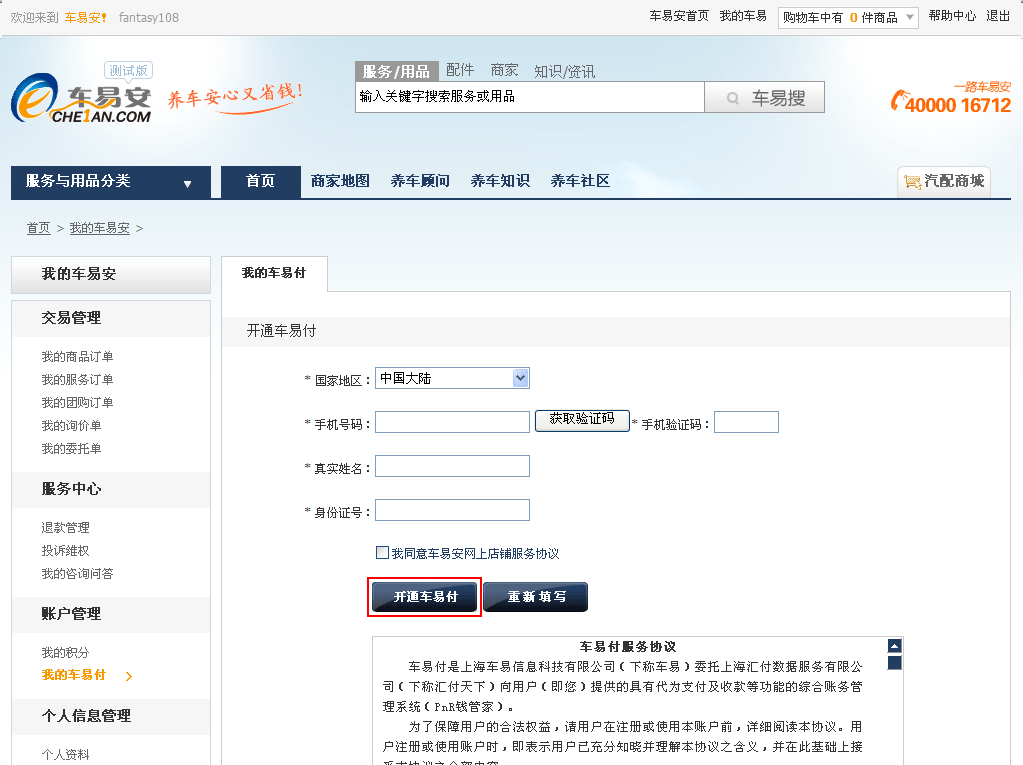This screenshot has width=1023, height=765.
Task: Click the 获取验证码 button
Action: pyautogui.click(x=582, y=419)
